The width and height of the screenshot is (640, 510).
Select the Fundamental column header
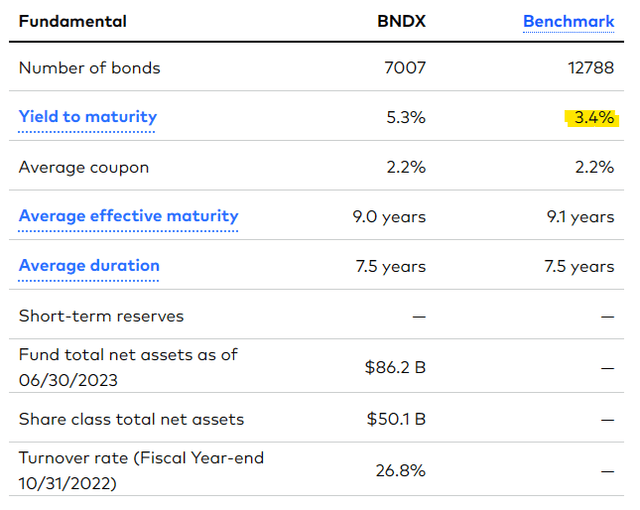(x=73, y=21)
